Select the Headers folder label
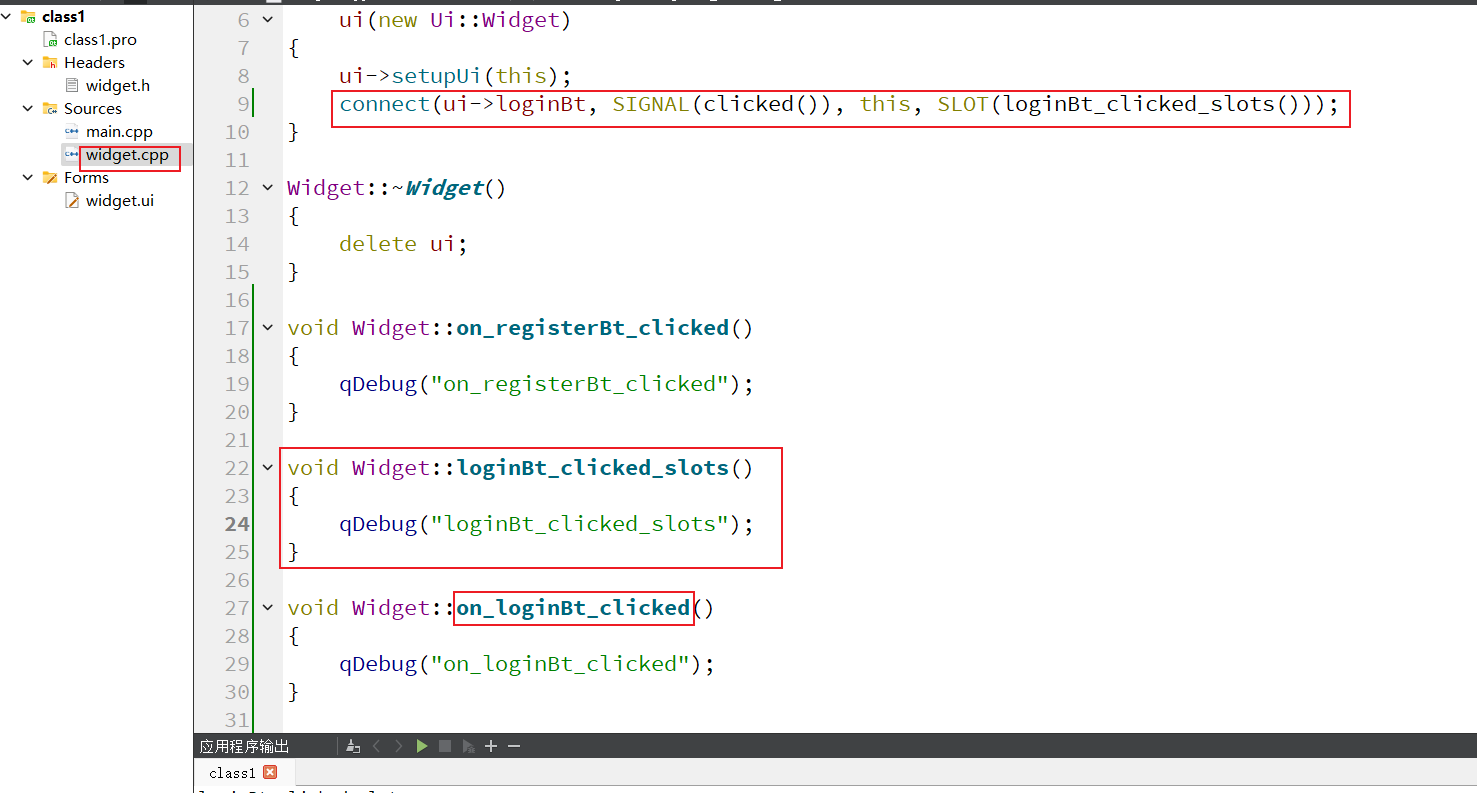The height and width of the screenshot is (793, 1477). pyautogui.click(x=94, y=63)
